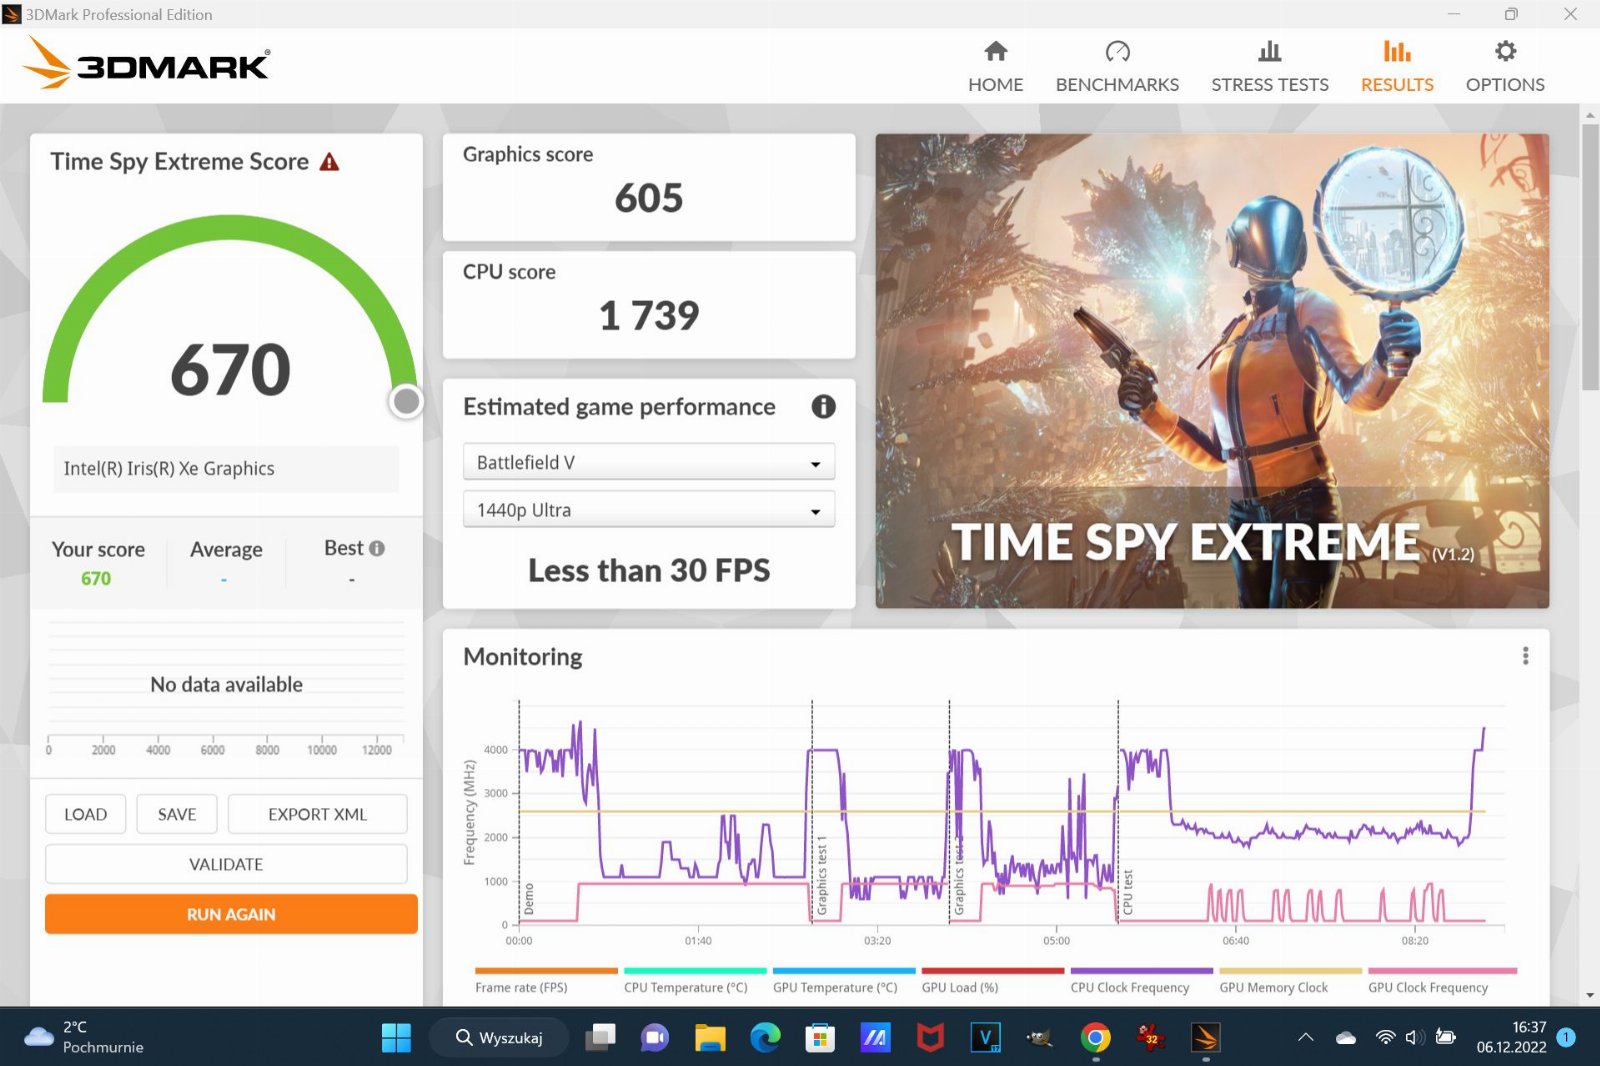Click your score value 670 in green
Image resolution: width=1600 pixels, height=1066 pixels.
96,578
